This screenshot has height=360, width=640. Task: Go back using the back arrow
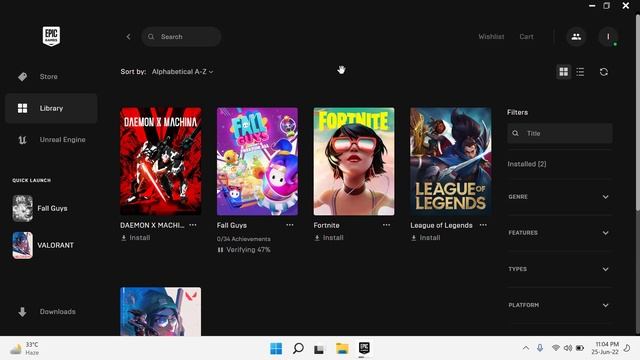(128, 37)
